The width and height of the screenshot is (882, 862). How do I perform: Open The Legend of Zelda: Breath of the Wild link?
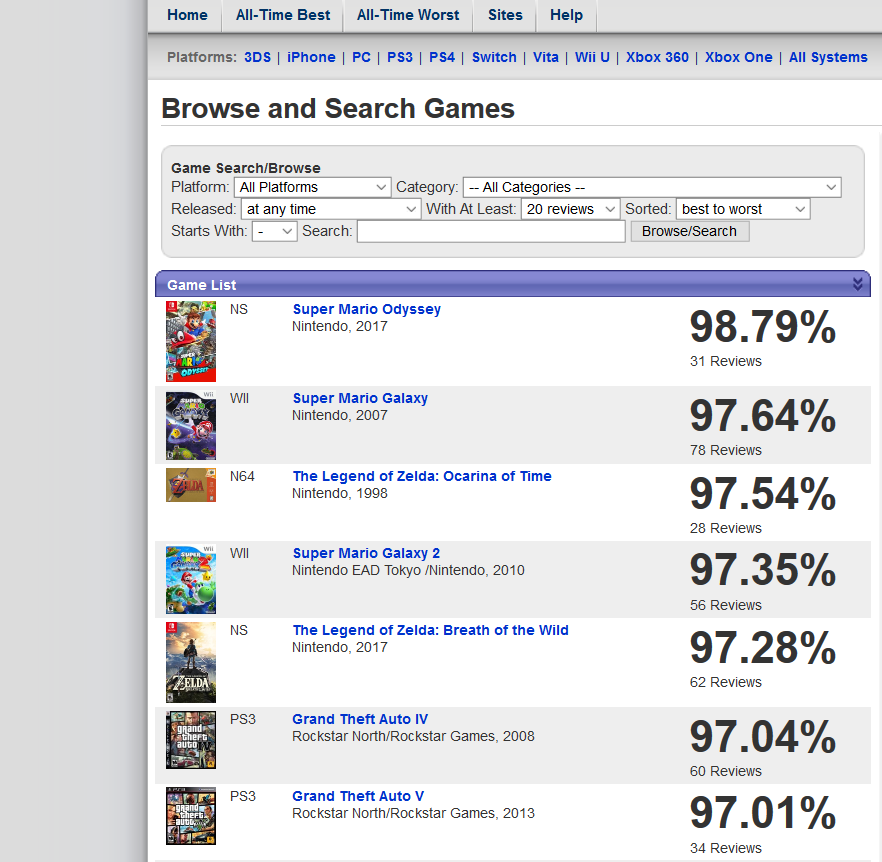click(430, 630)
